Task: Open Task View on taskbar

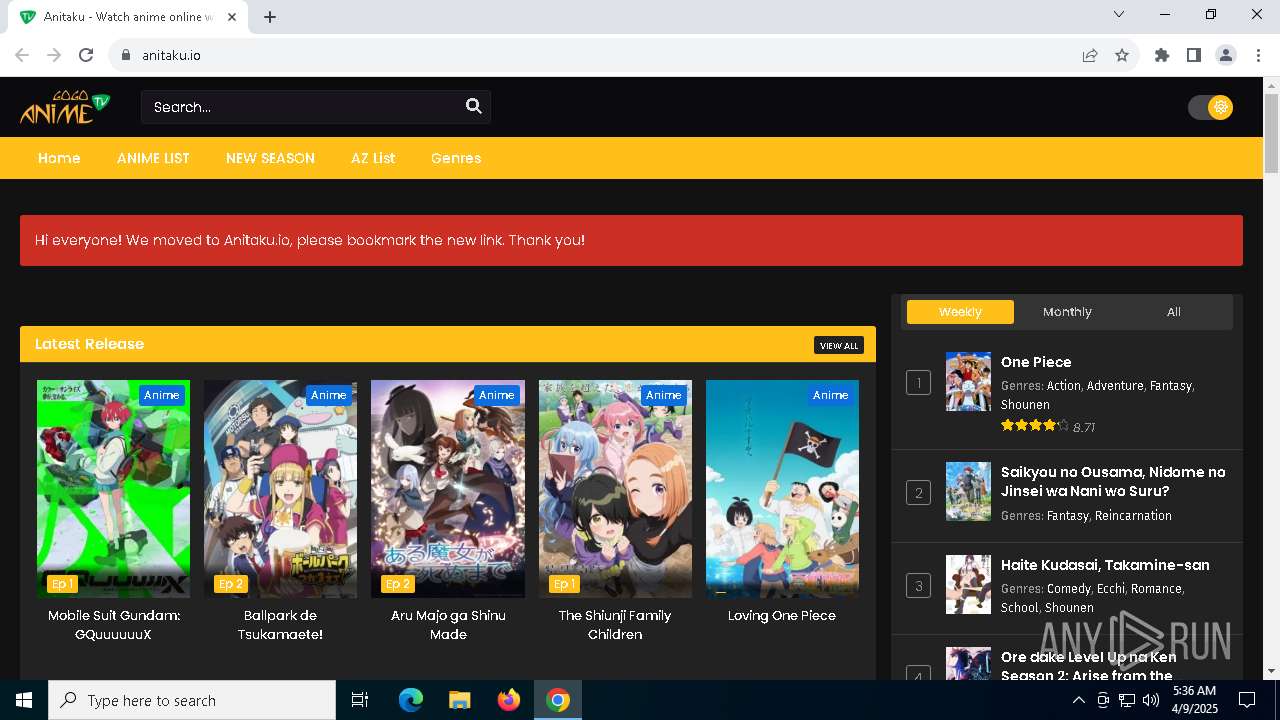Action: (360, 700)
